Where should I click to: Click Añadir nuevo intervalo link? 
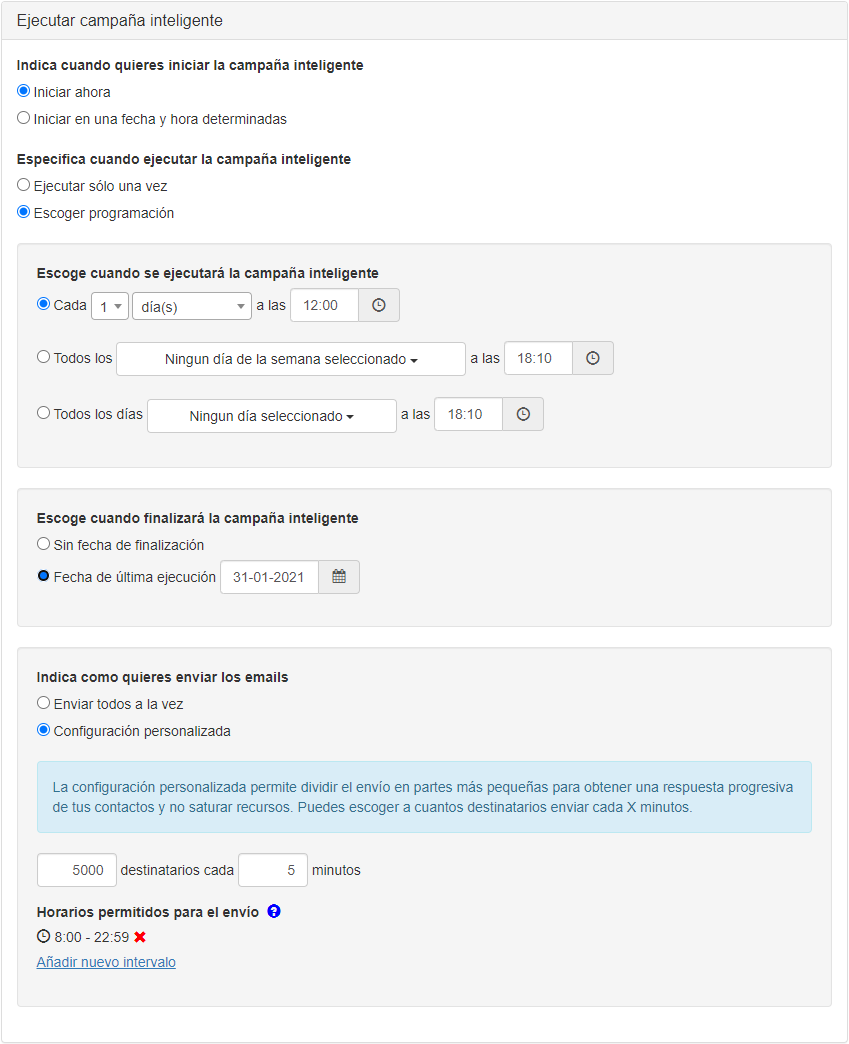pyautogui.click(x=106, y=962)
